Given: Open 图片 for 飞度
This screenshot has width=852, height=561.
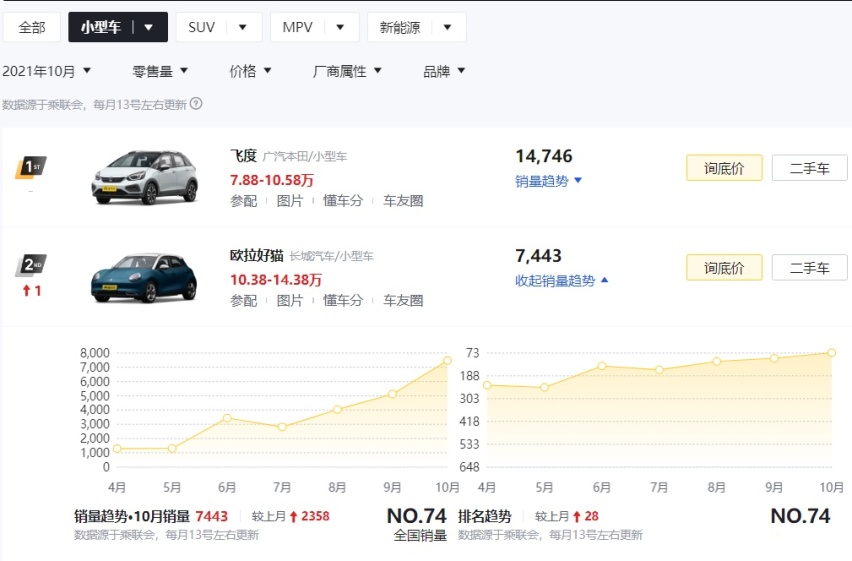Looking at the screenshot, I should 290,201.
